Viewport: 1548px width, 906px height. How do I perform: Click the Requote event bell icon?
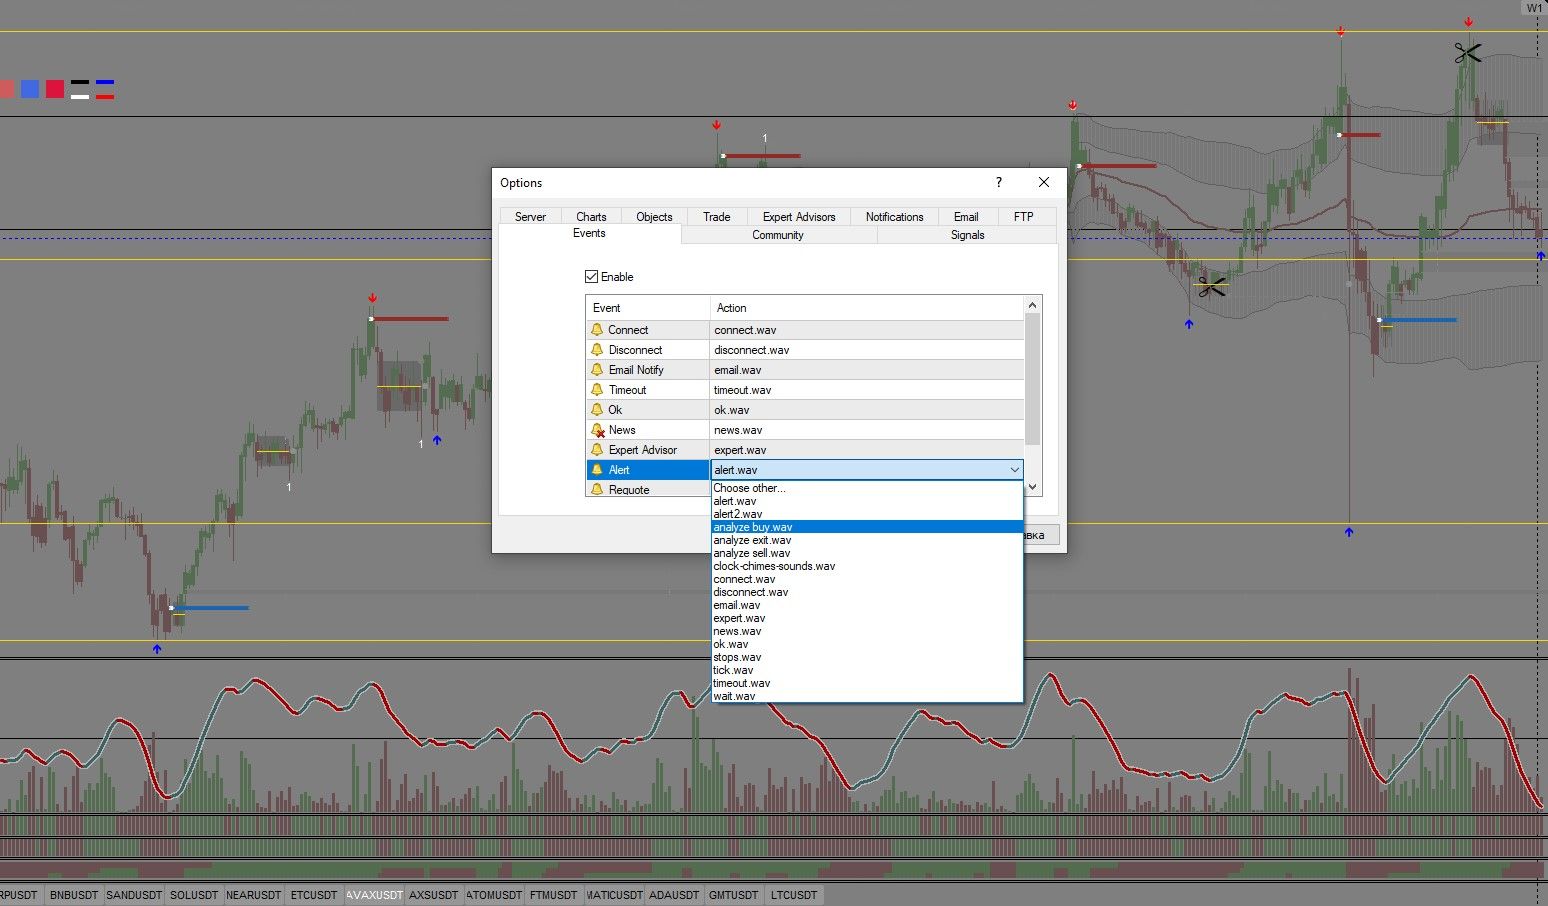597,490
